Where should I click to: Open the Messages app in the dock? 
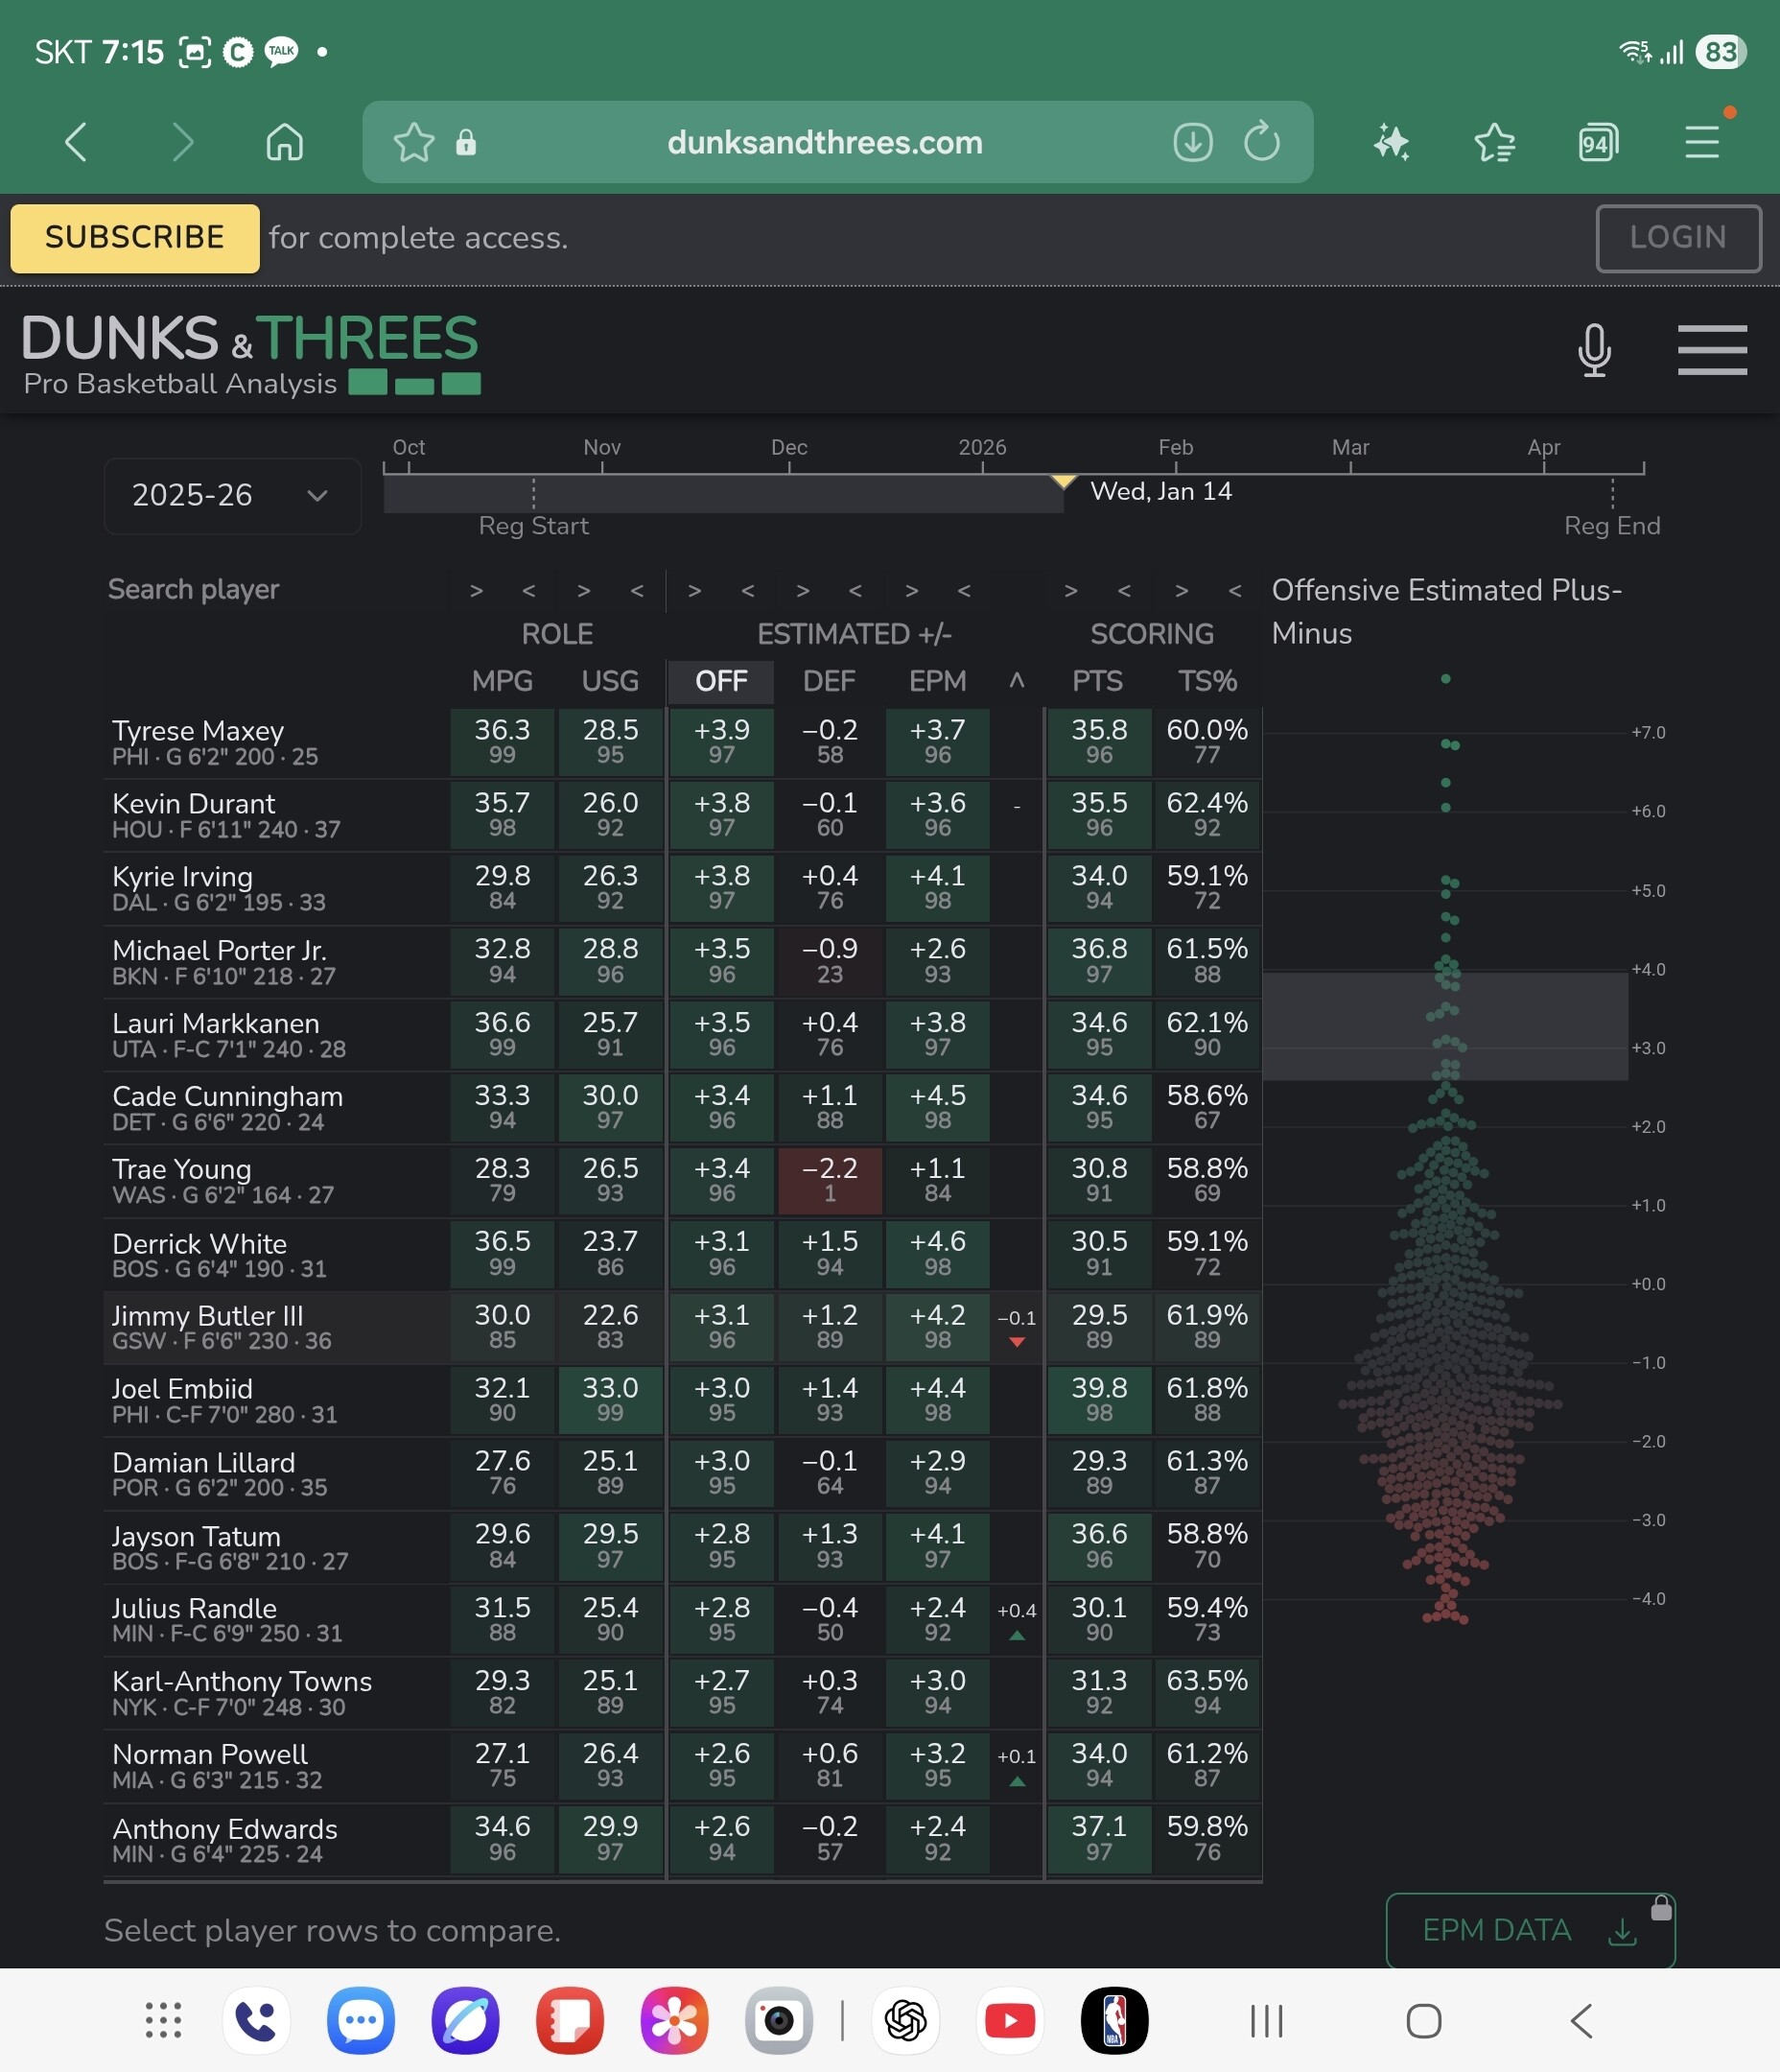pyautogui.click(x=361, y=2020)
